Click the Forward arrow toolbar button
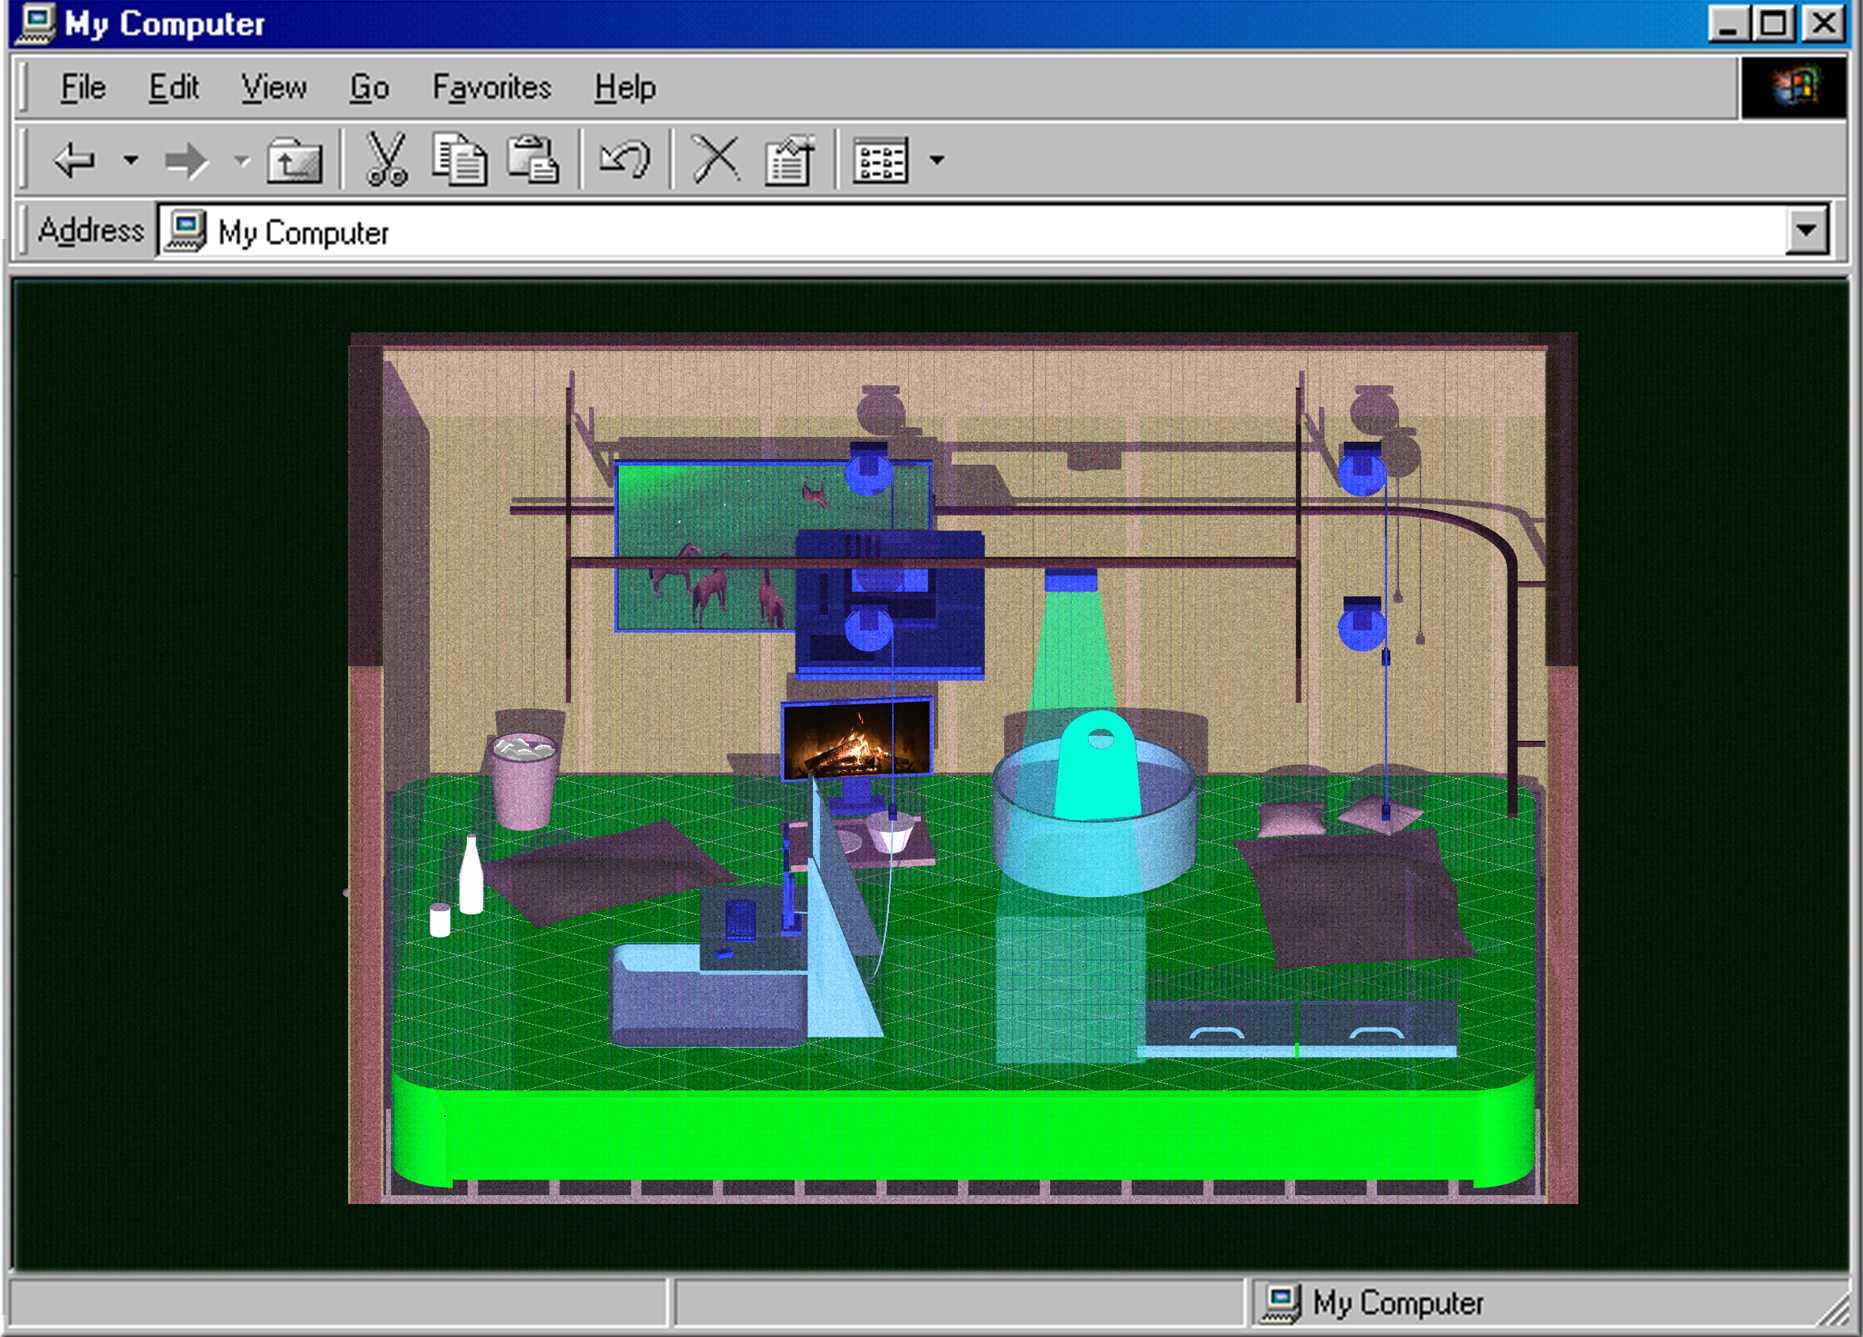1863x1337 pixels. coord(186,160)
